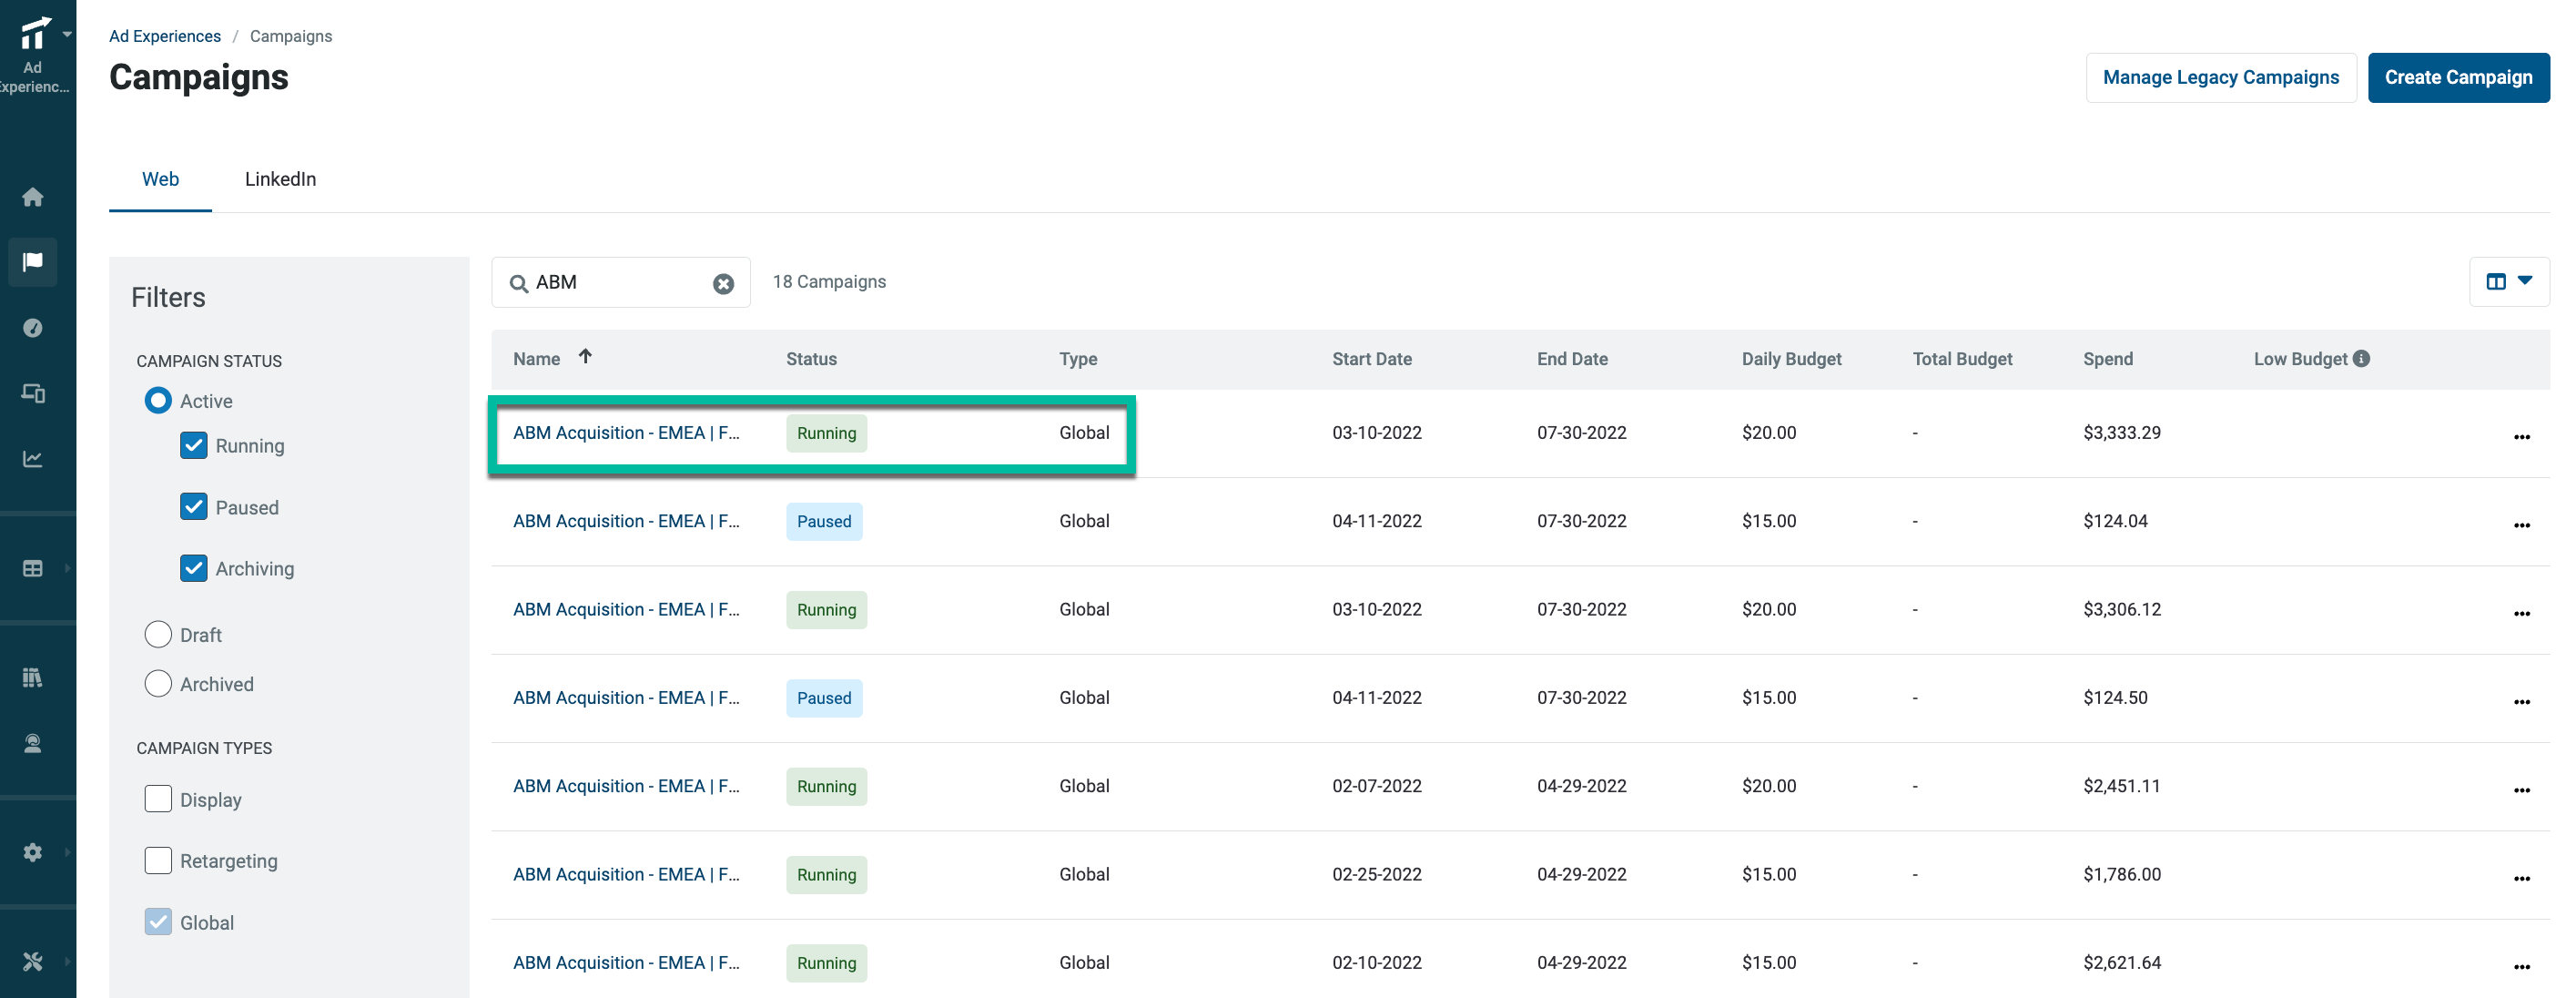Open the settings gear sidebar icon
Image resolution: width=2576 pixels, height=998 pixels.
click(x=33, y=852)
